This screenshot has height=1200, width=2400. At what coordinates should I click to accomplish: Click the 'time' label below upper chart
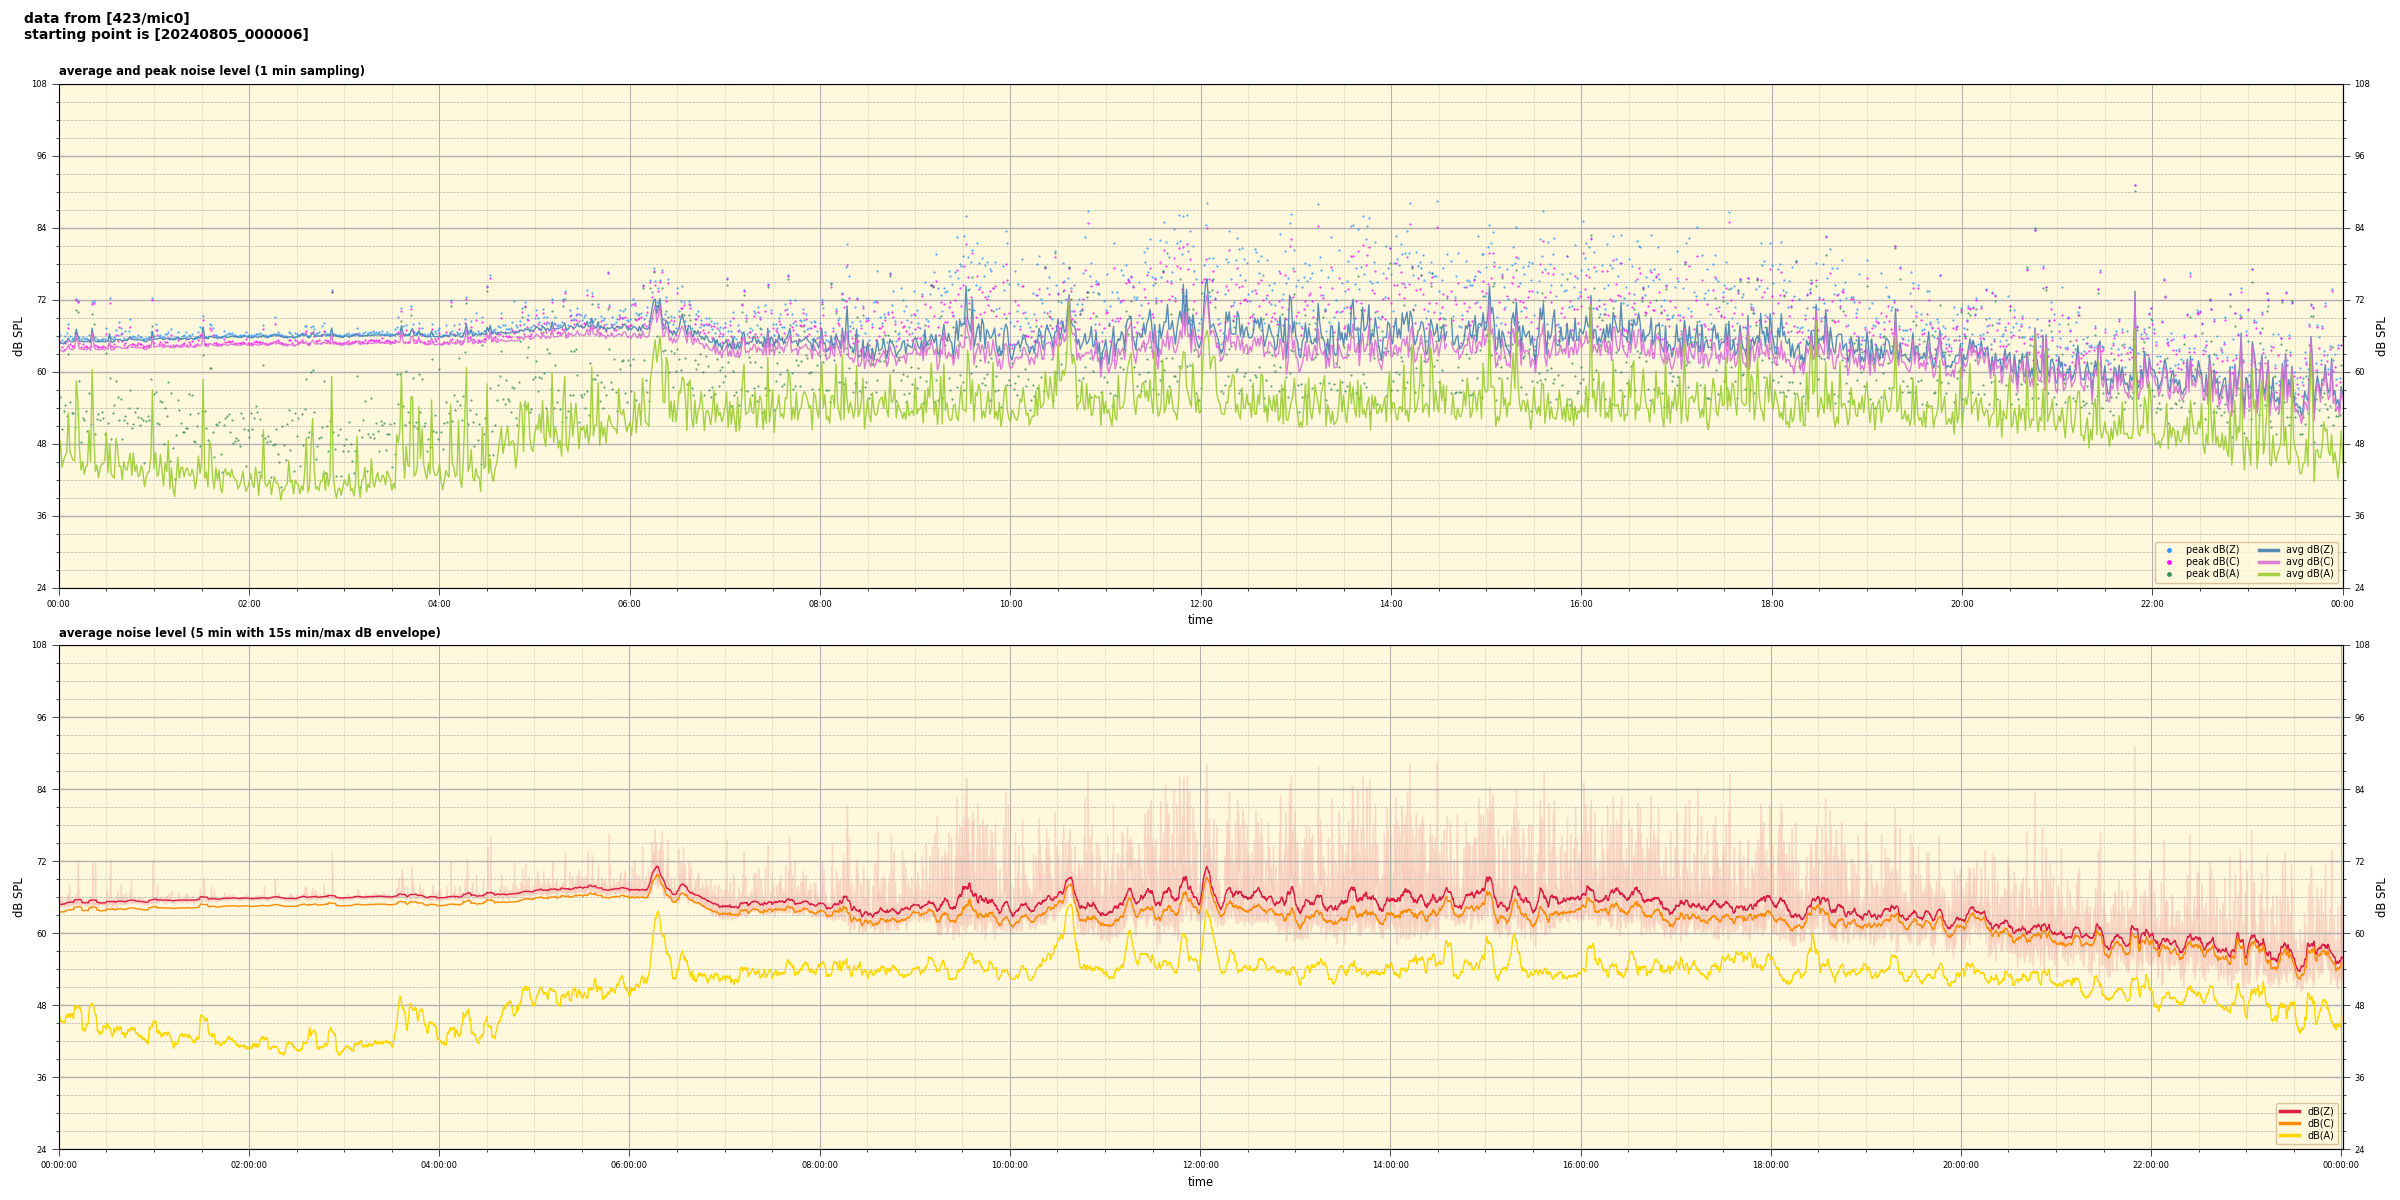(x=1200, y=620)
